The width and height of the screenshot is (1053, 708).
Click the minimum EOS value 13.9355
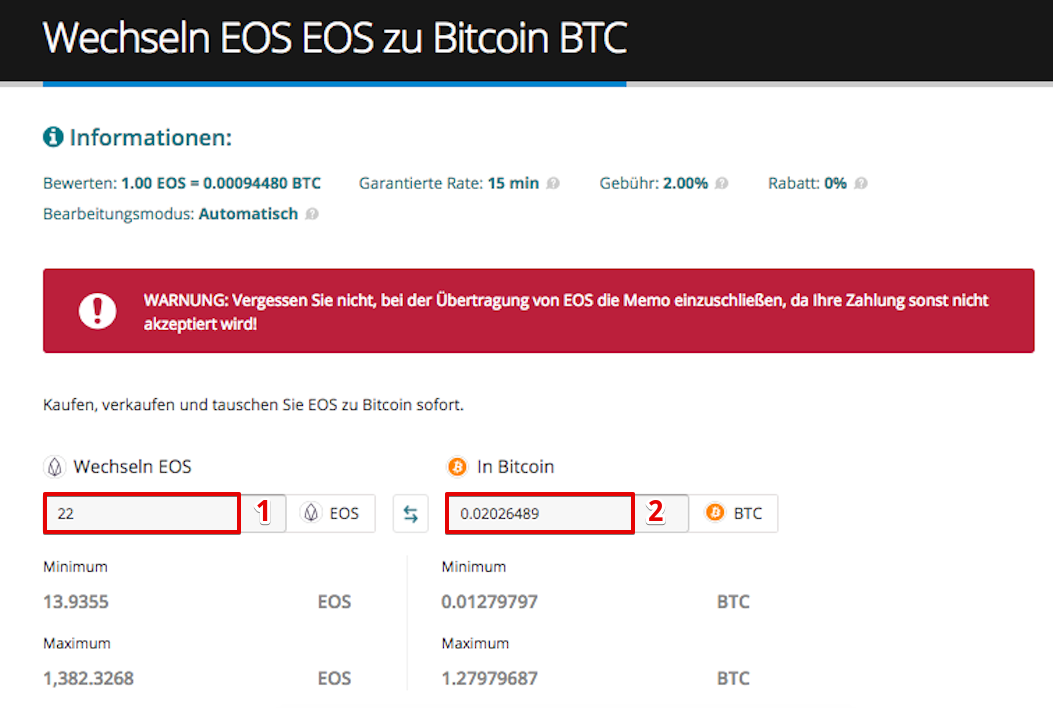[76, 602]
